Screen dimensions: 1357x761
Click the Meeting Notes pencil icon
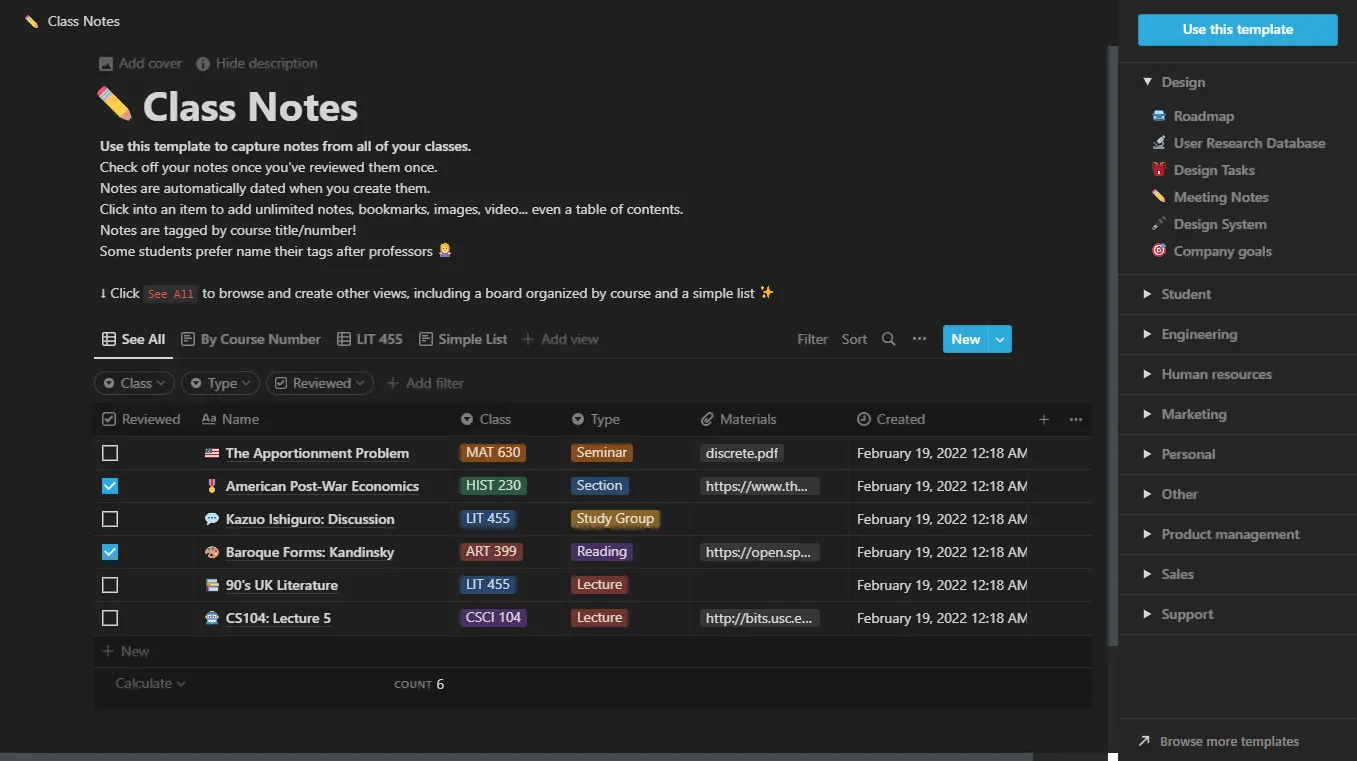click(x=1159, y=197)
